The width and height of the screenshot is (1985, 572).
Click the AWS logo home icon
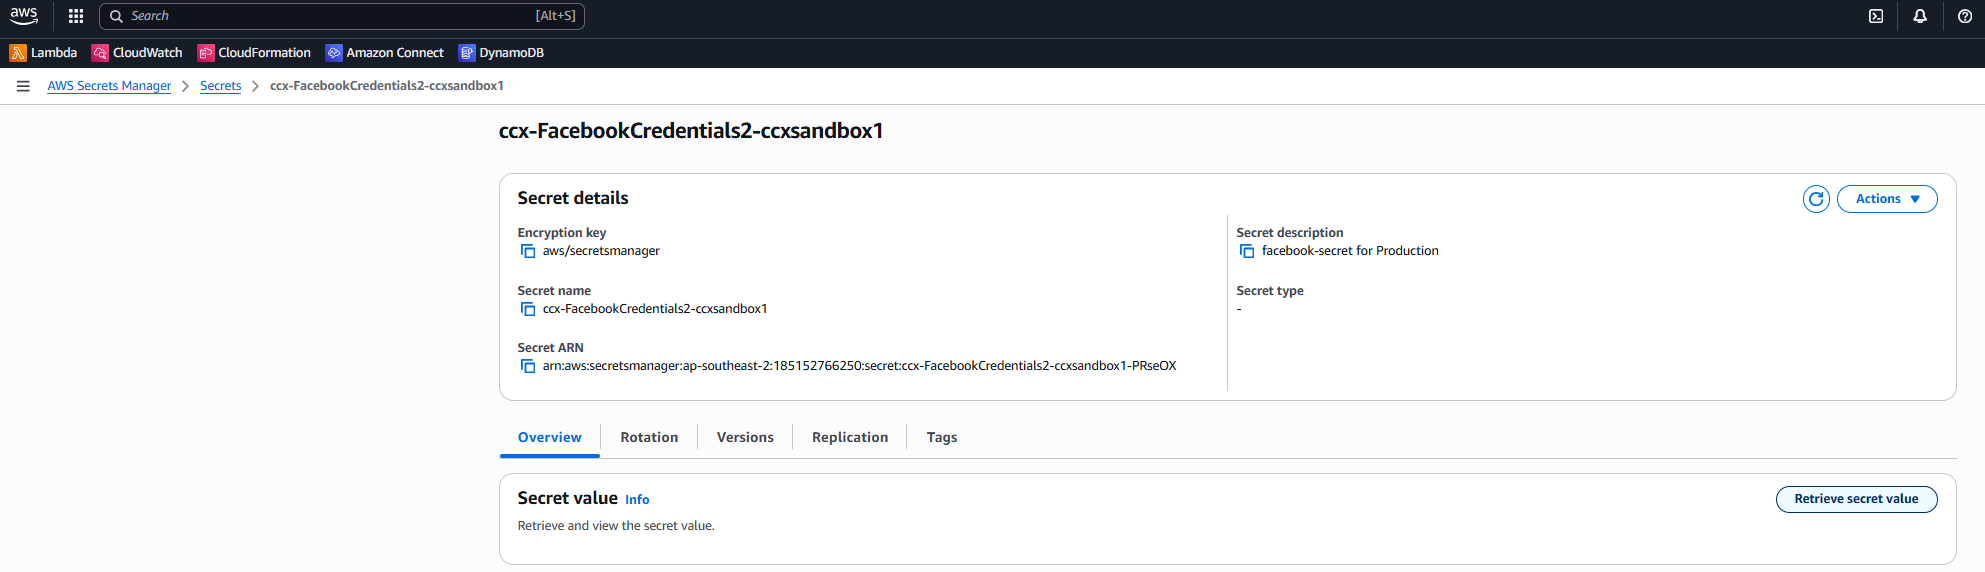pos(24,16)
